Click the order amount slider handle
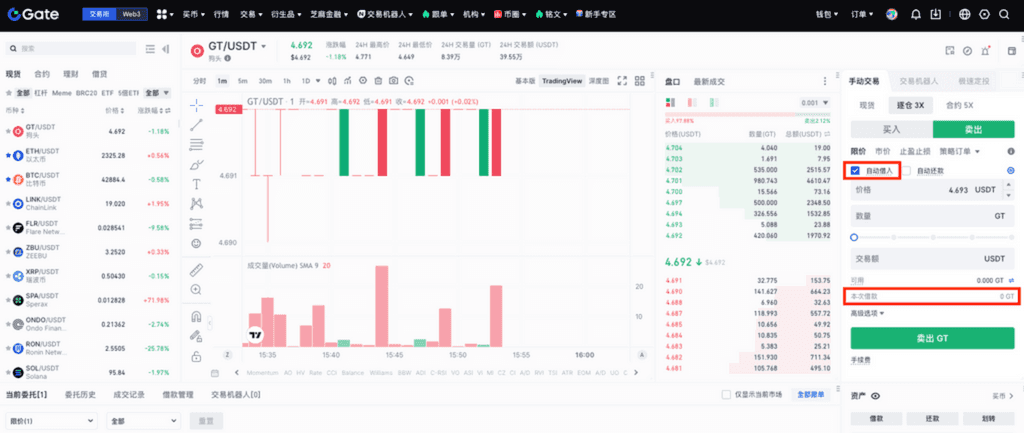 point(853,237)
